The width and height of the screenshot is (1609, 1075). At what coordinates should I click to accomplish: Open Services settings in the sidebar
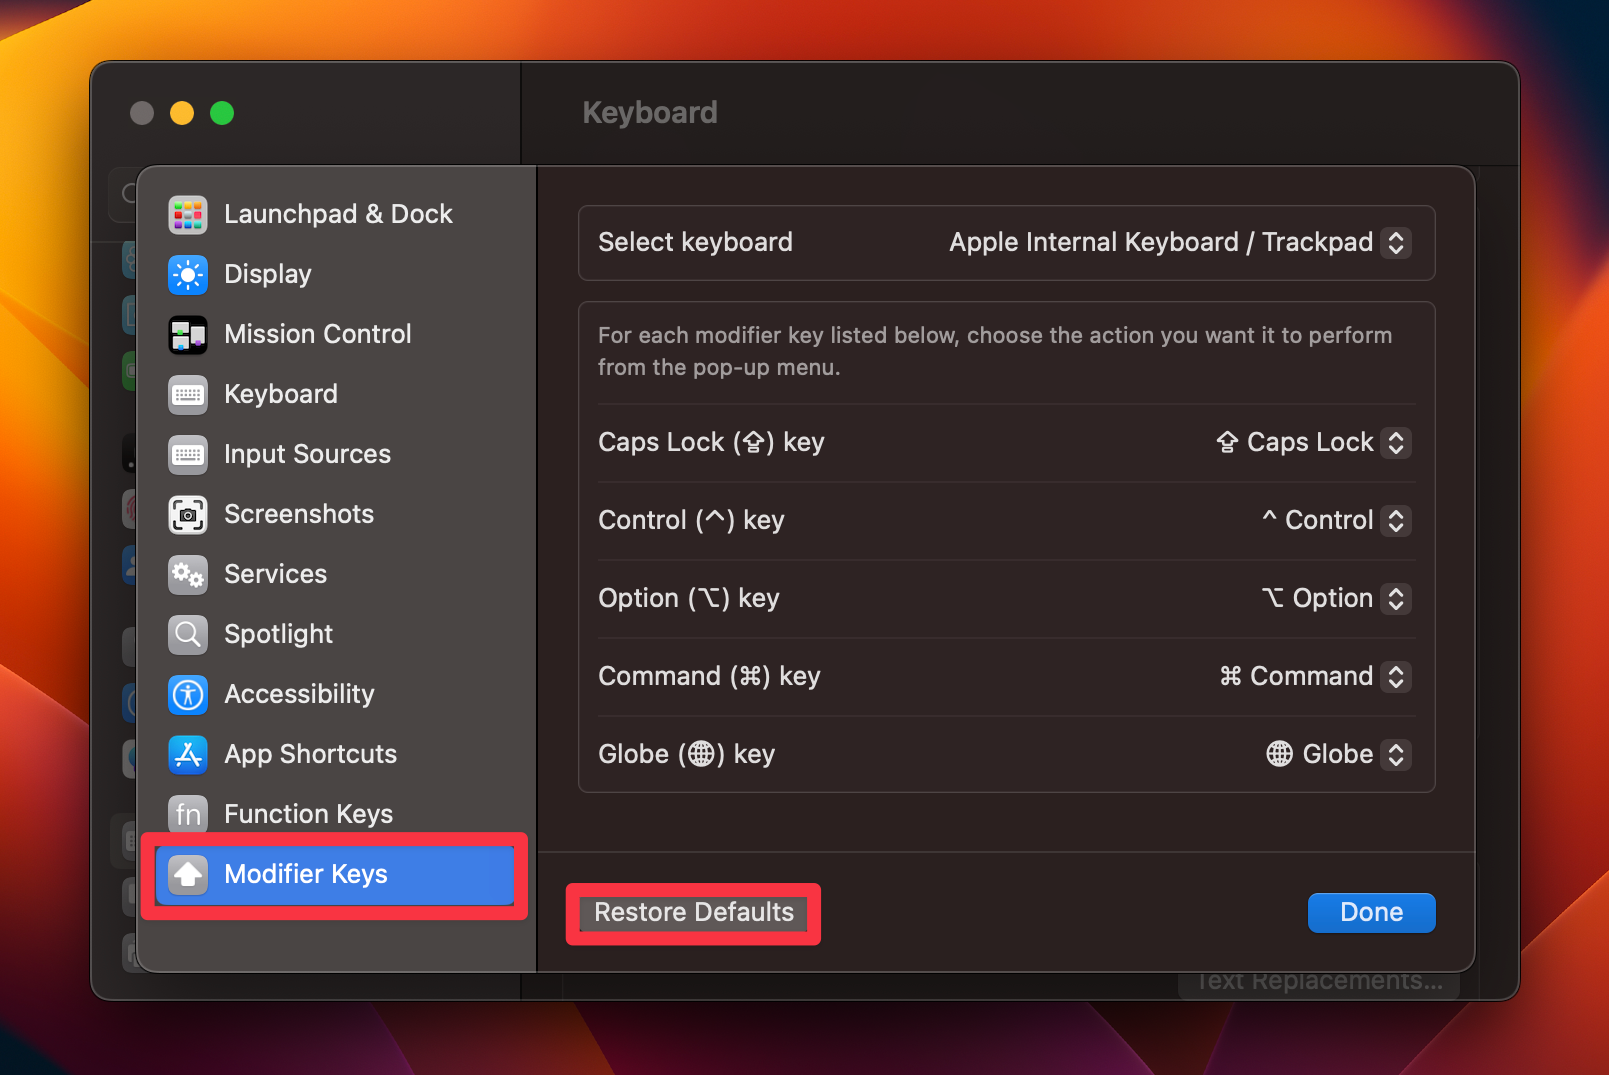[x=188, y=574]
